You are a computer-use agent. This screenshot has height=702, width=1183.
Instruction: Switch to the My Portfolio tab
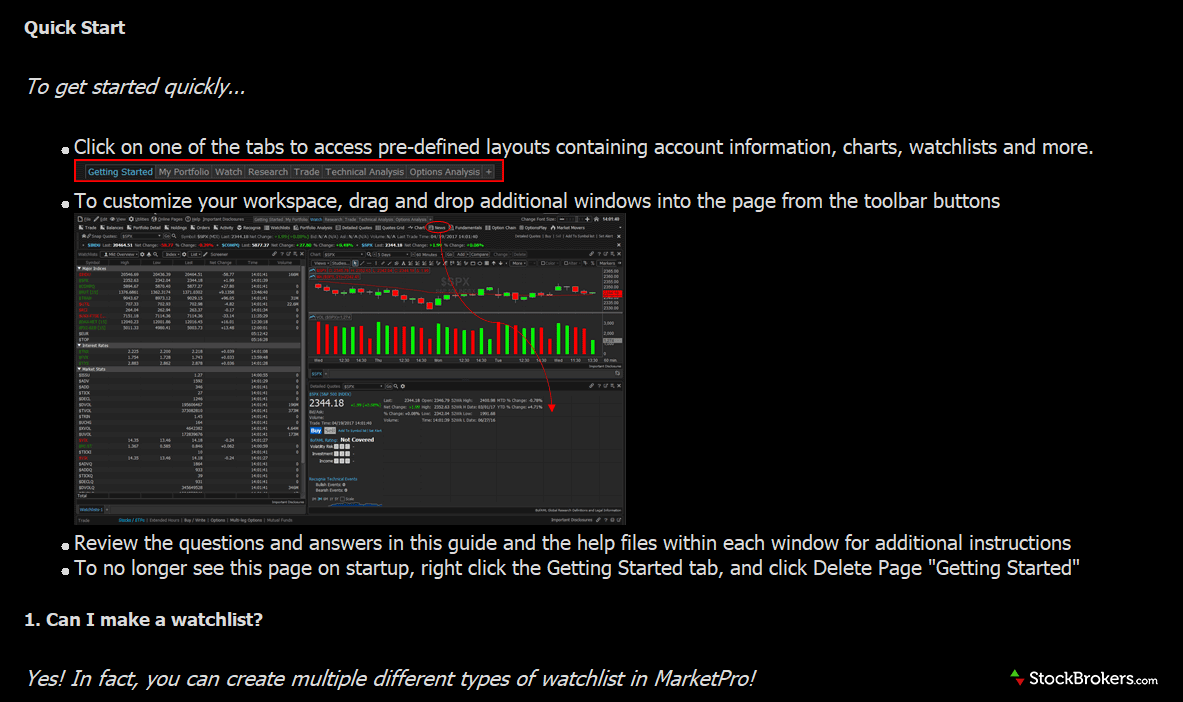[183, 172]
